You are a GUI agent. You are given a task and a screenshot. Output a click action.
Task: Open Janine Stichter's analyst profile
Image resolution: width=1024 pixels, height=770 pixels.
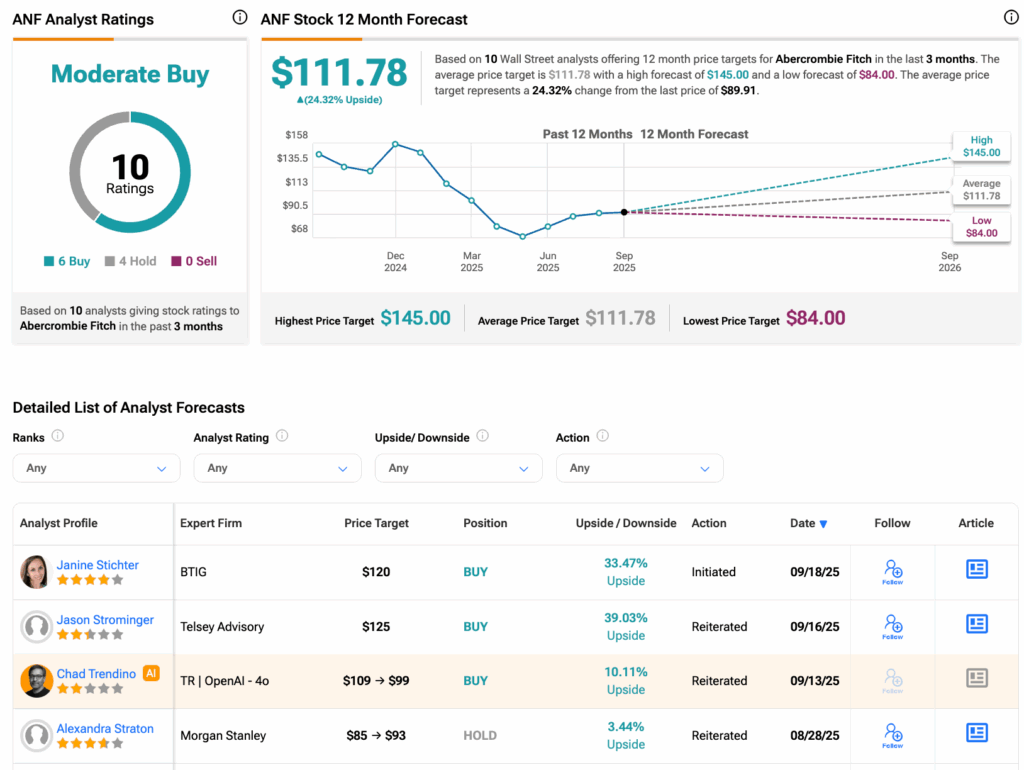pos(97,565)
